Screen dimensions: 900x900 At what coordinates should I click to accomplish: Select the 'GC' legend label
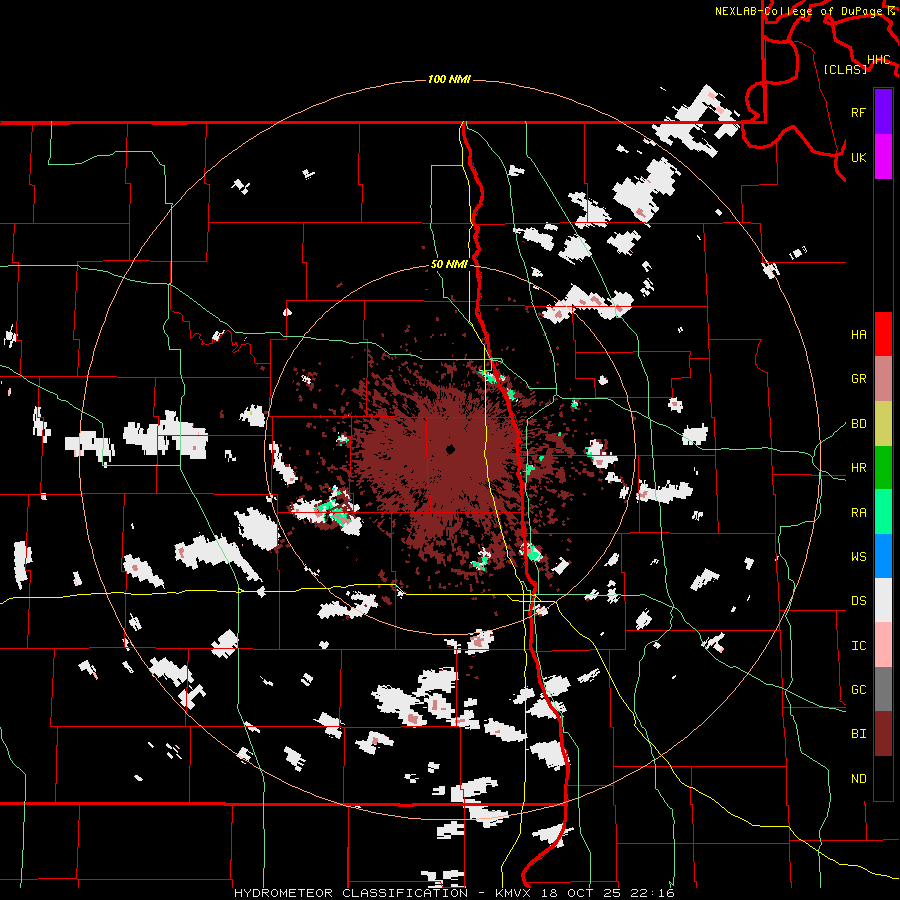[858, 689]
